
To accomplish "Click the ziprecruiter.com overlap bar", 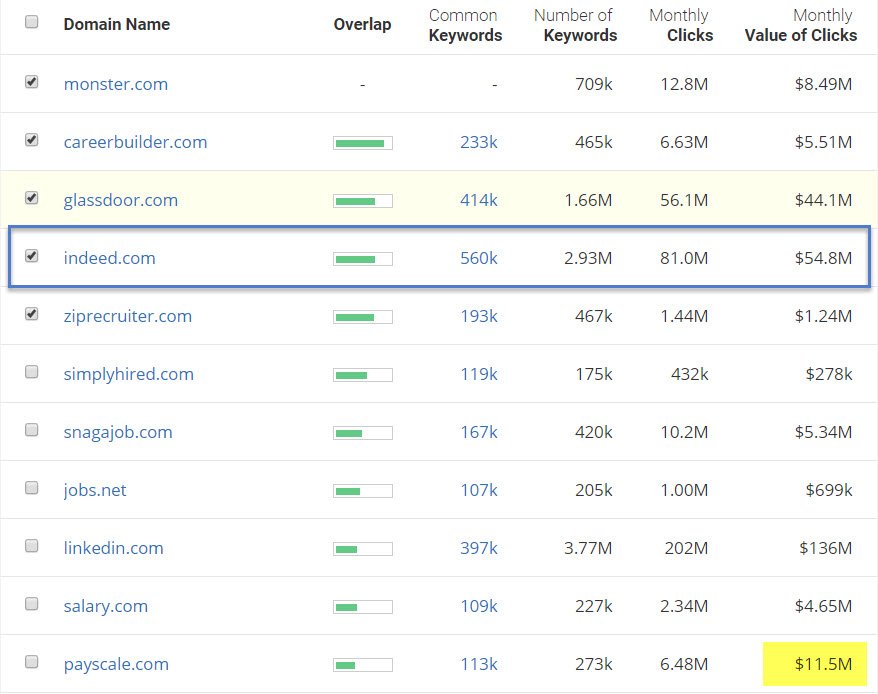I will click(x=363, y=318).
